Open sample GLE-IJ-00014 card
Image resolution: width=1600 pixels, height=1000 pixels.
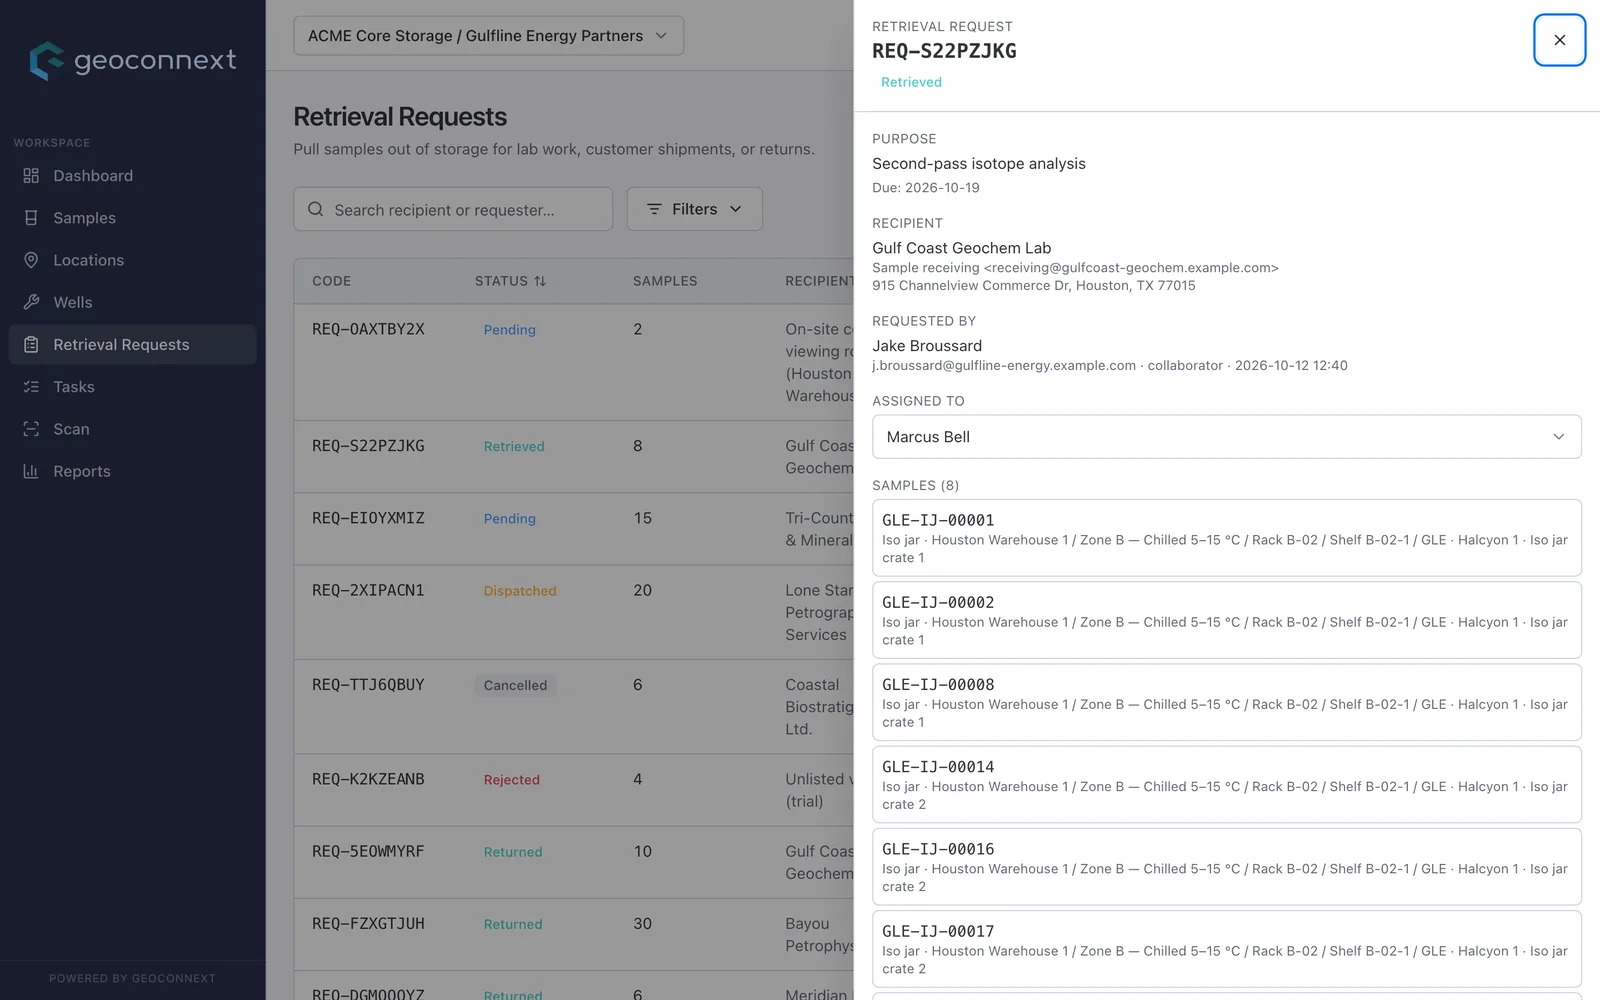(1226, 784)
